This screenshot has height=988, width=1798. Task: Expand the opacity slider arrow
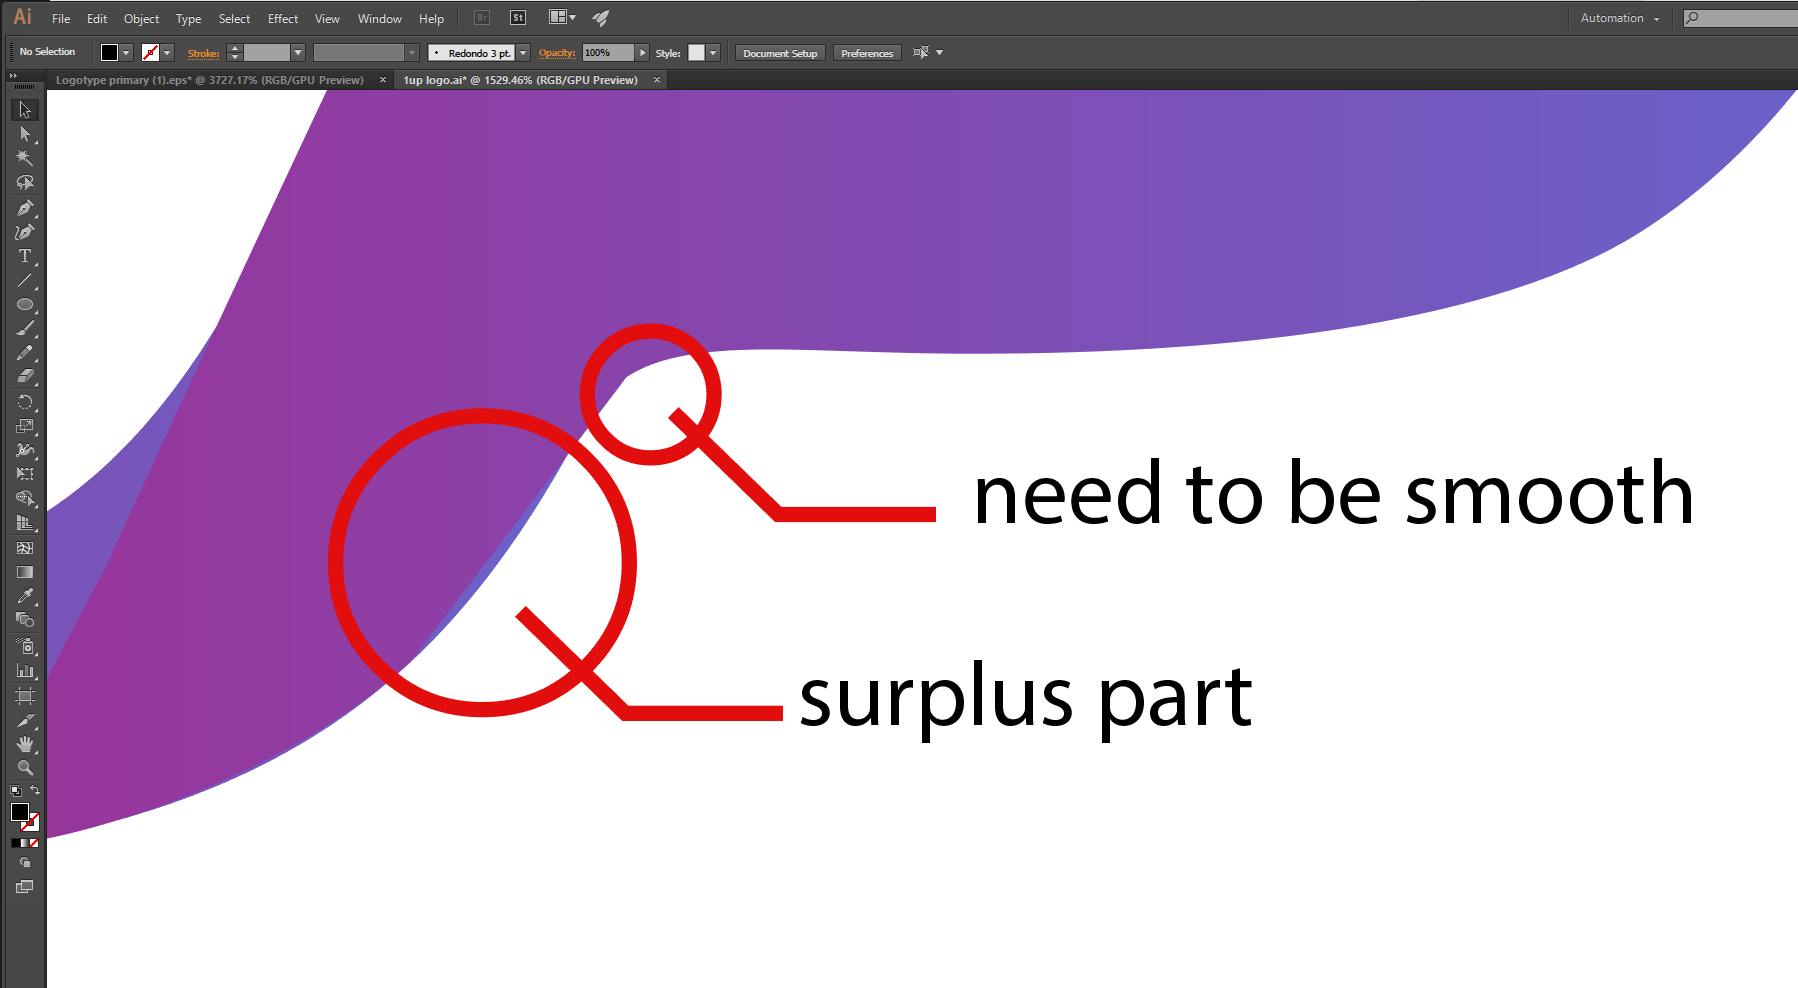pyautogui.click(x=643, y=53)
